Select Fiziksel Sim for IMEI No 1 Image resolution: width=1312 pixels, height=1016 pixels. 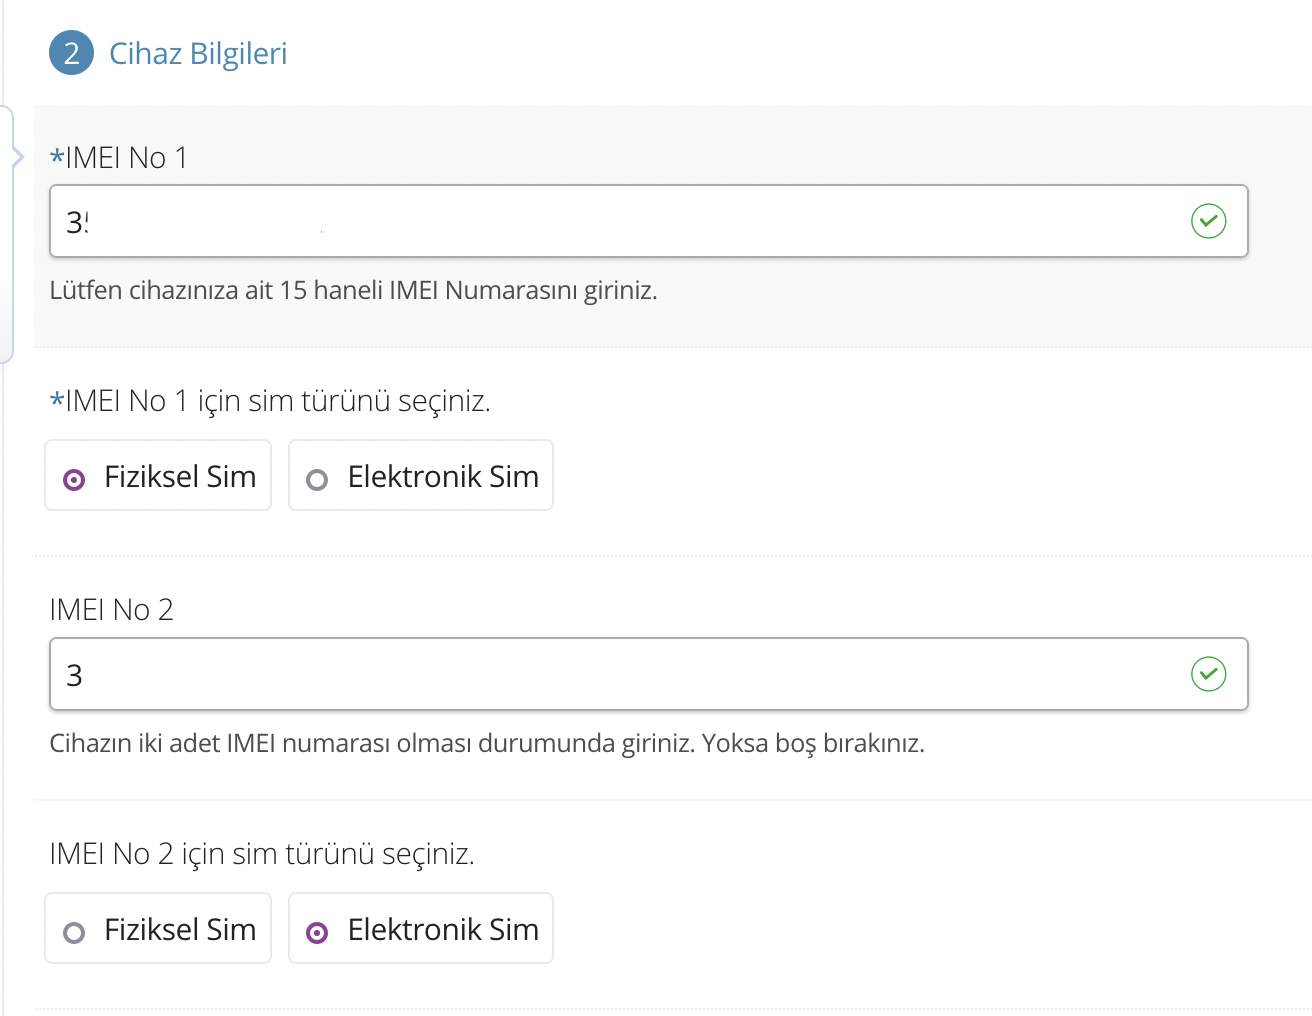[x=158, y=477]
